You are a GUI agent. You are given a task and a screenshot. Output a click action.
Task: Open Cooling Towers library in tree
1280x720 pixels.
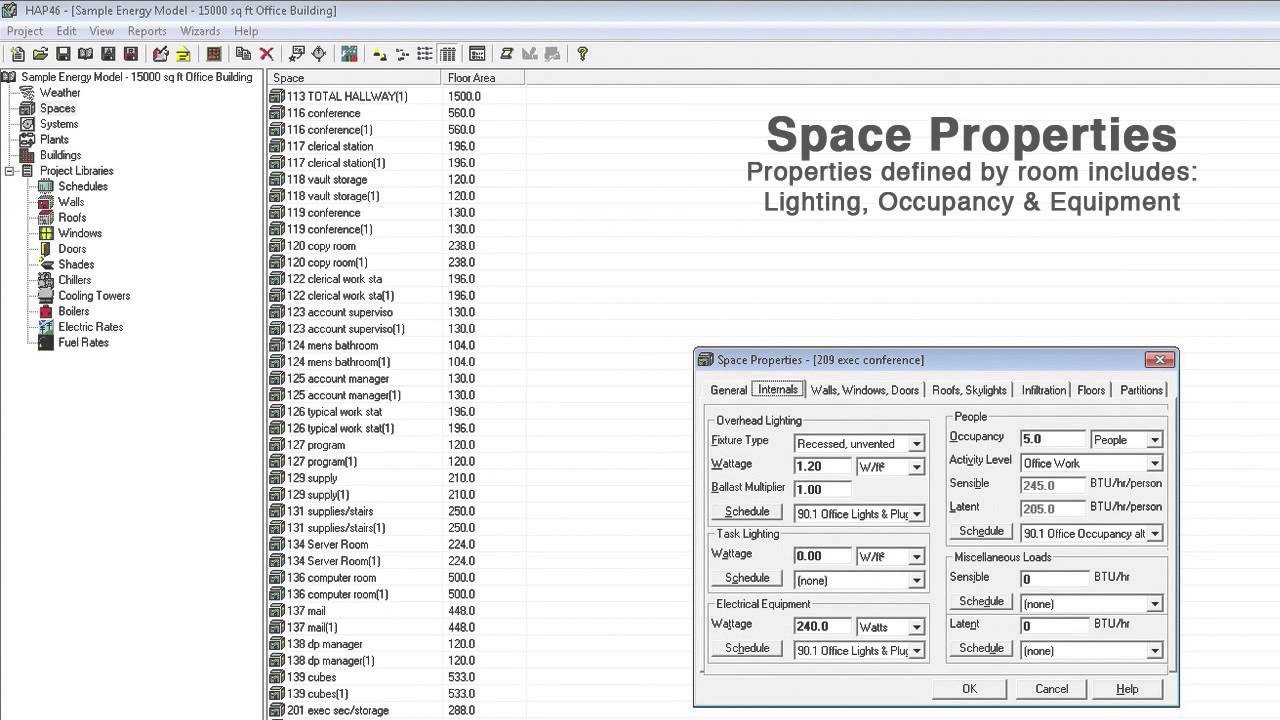[94, 296]
